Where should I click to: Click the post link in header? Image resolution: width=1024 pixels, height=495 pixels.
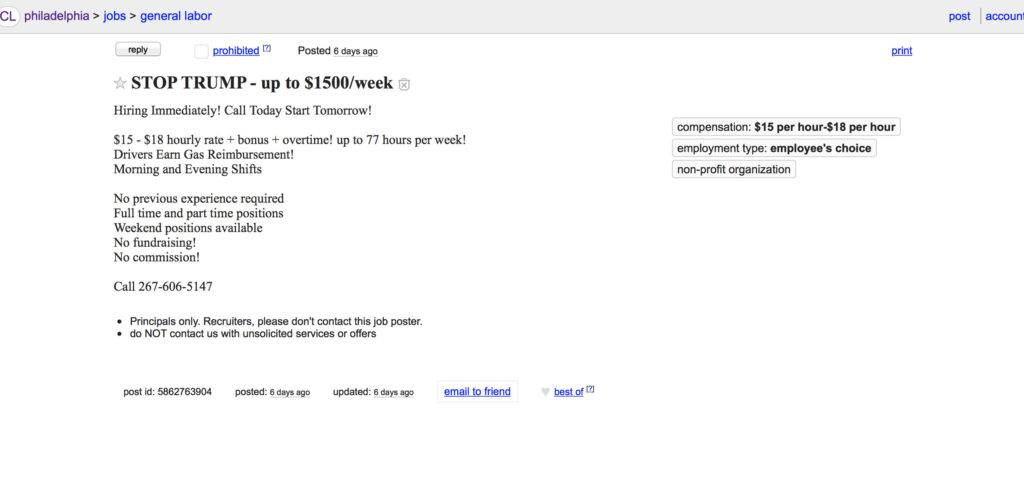959,16
